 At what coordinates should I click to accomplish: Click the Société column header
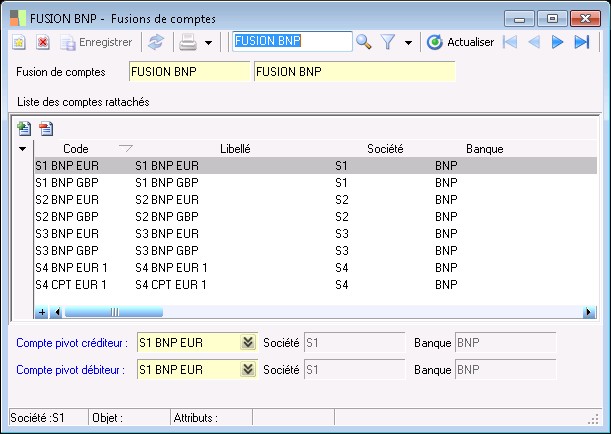pyautogui.click(x=385, y=149)
